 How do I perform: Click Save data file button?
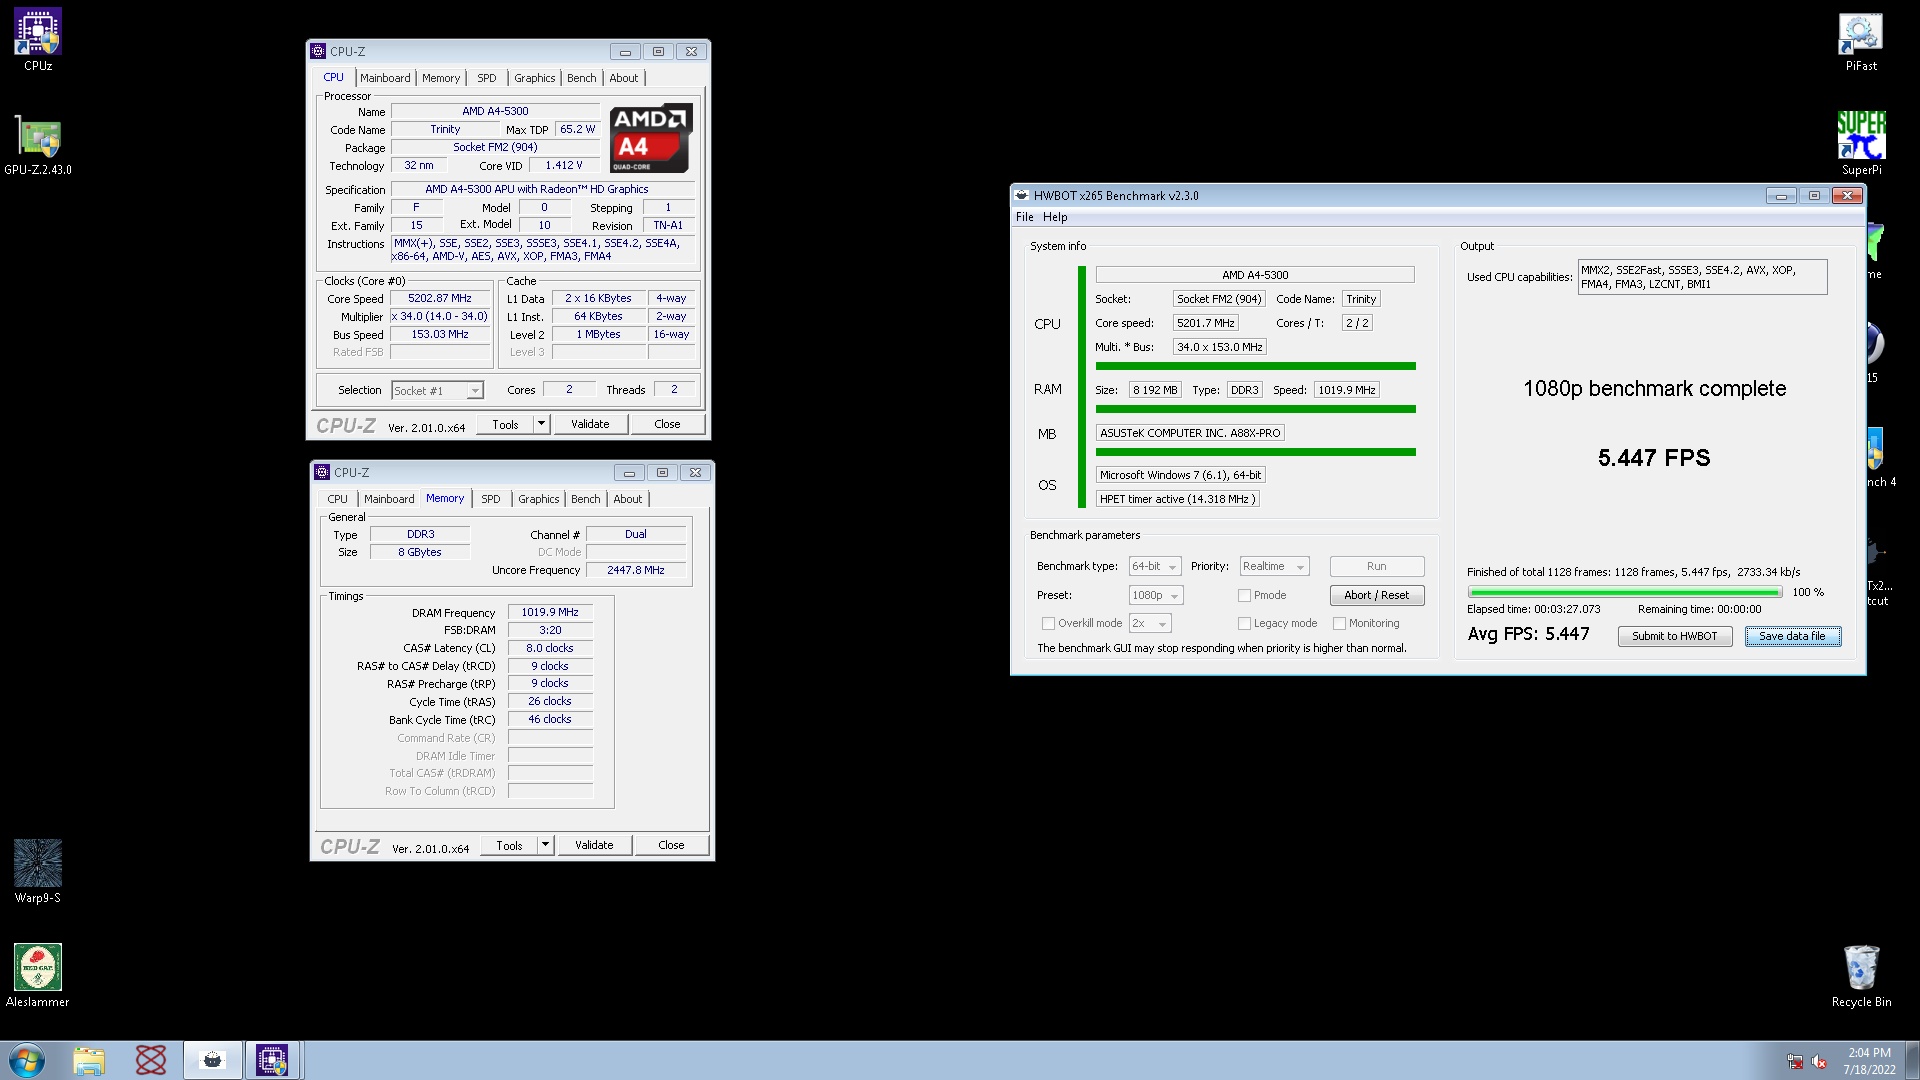pos(1792,636)
